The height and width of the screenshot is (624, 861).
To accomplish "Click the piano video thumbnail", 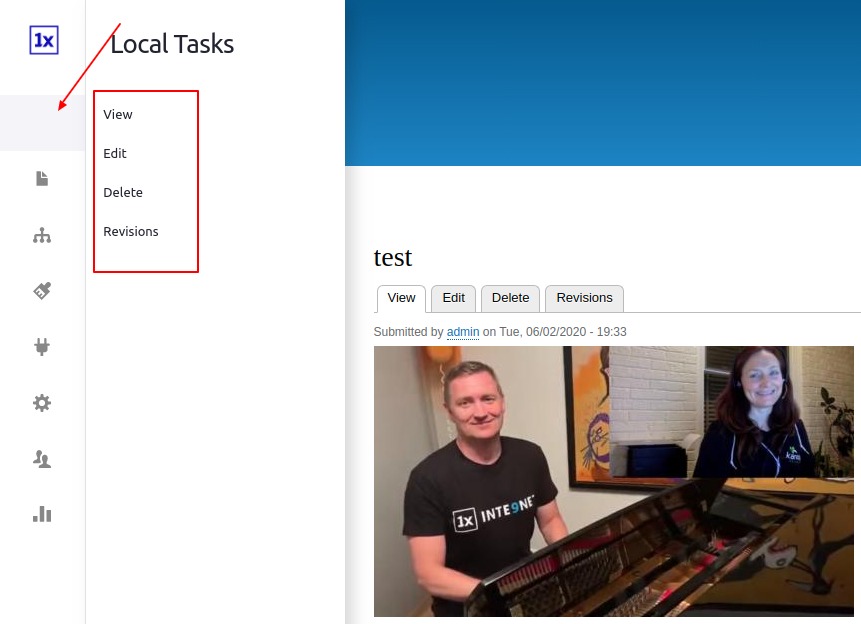I will pyautogui.click(x=613, y=481).
